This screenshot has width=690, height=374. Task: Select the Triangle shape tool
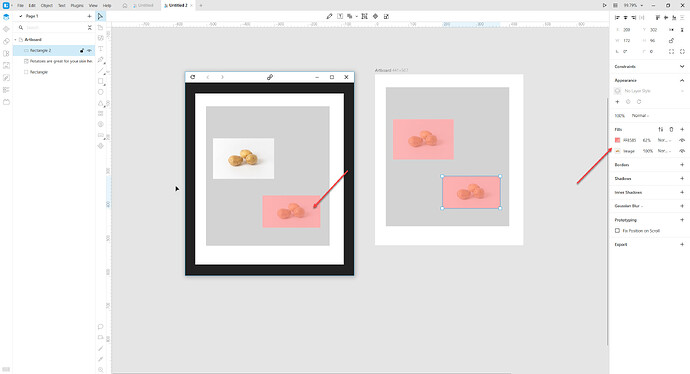tap(100, 103)
